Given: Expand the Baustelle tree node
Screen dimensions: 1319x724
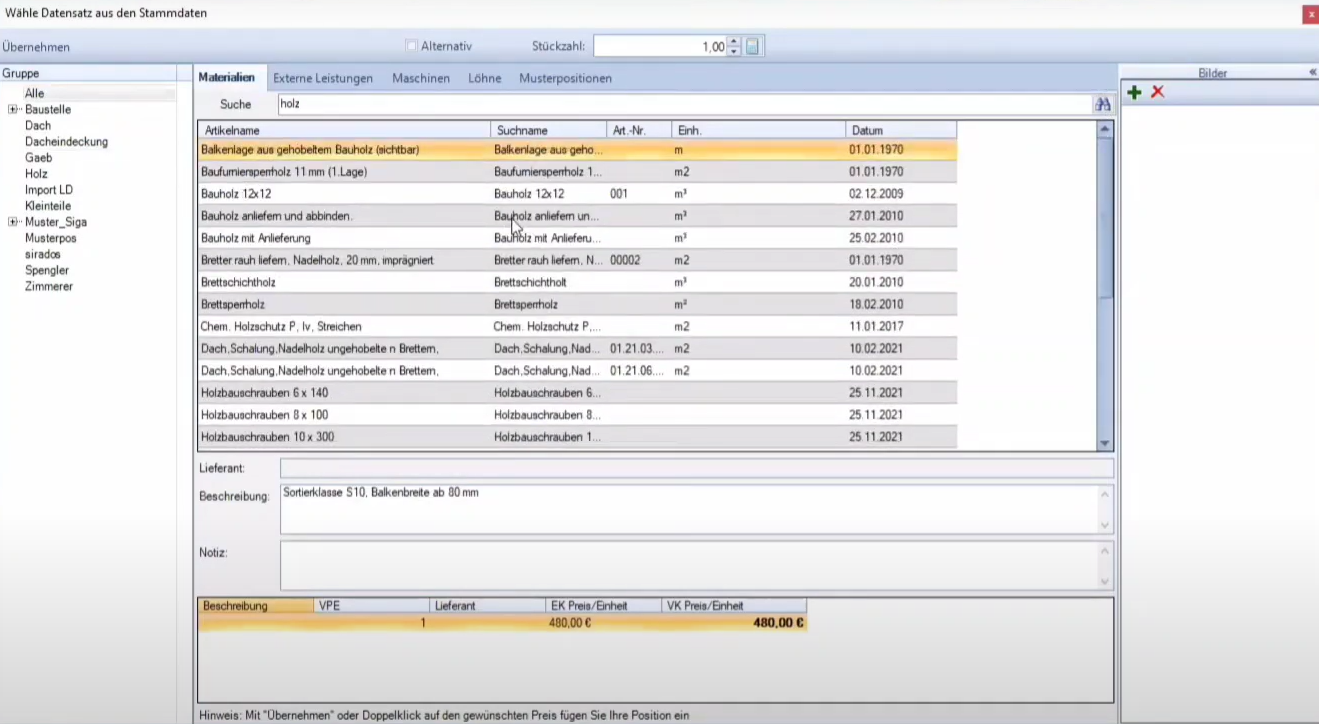Looking at the screenshot, I should tap(12, 110).
